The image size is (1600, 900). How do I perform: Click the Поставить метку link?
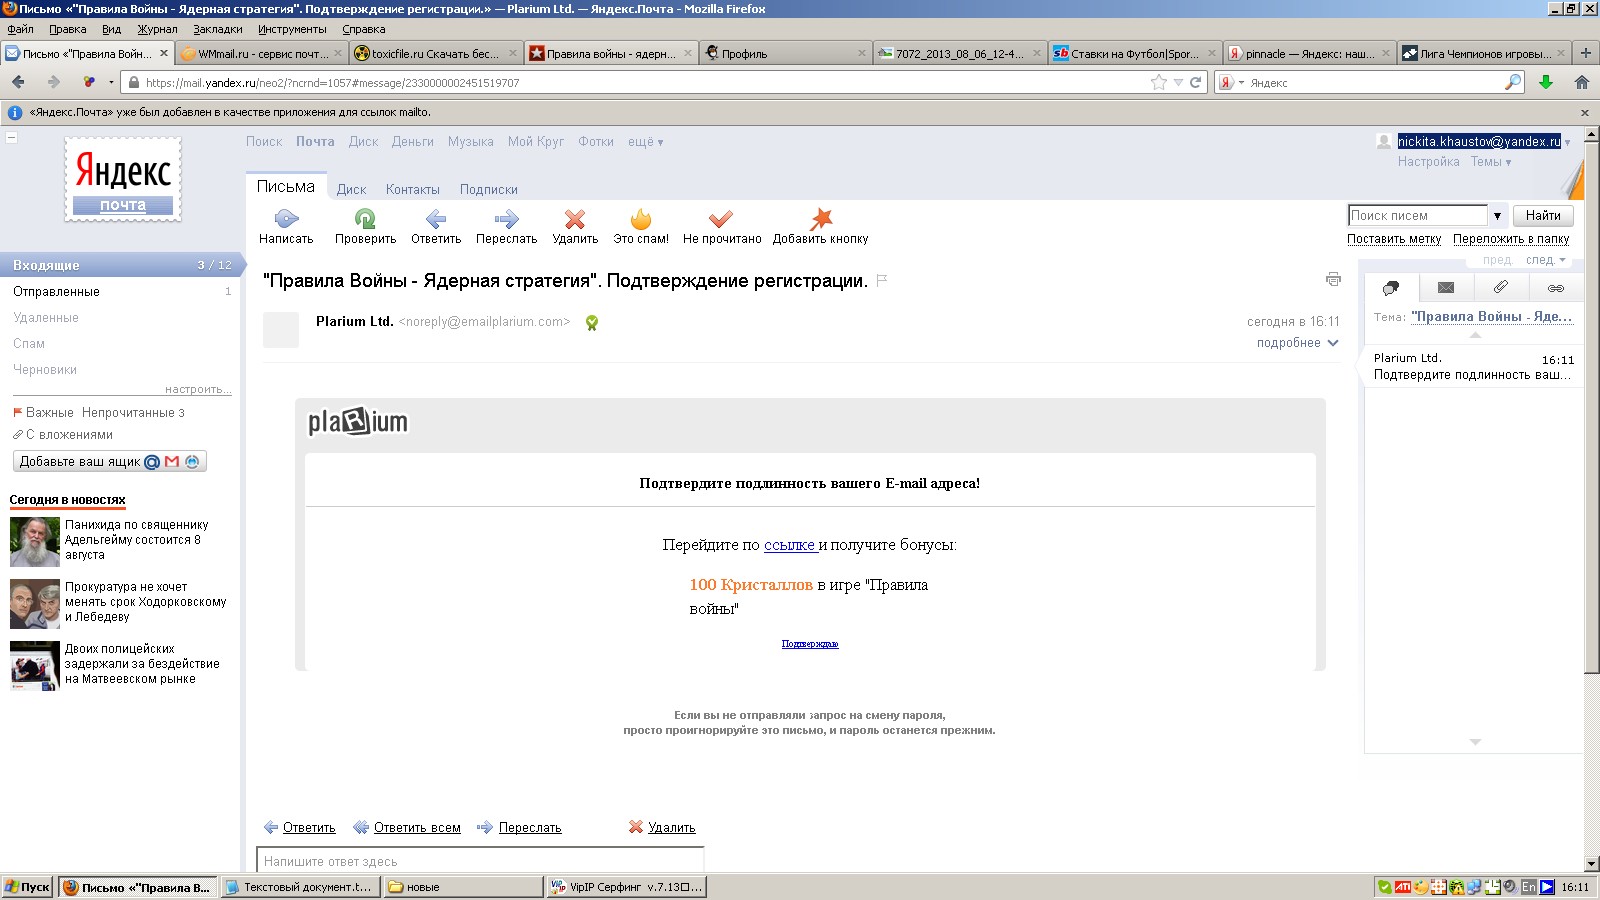(1394, 239)
